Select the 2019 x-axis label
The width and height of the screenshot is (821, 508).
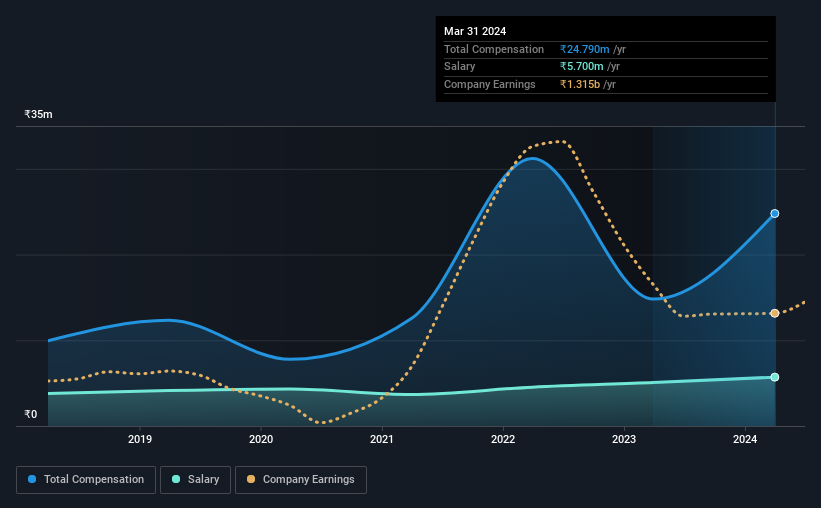click(140, 439)
